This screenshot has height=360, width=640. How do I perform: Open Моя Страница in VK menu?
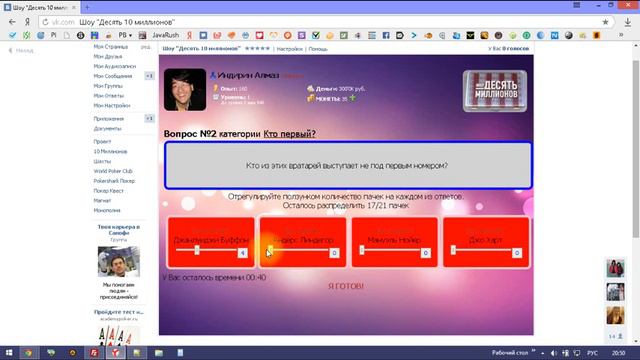111,47
